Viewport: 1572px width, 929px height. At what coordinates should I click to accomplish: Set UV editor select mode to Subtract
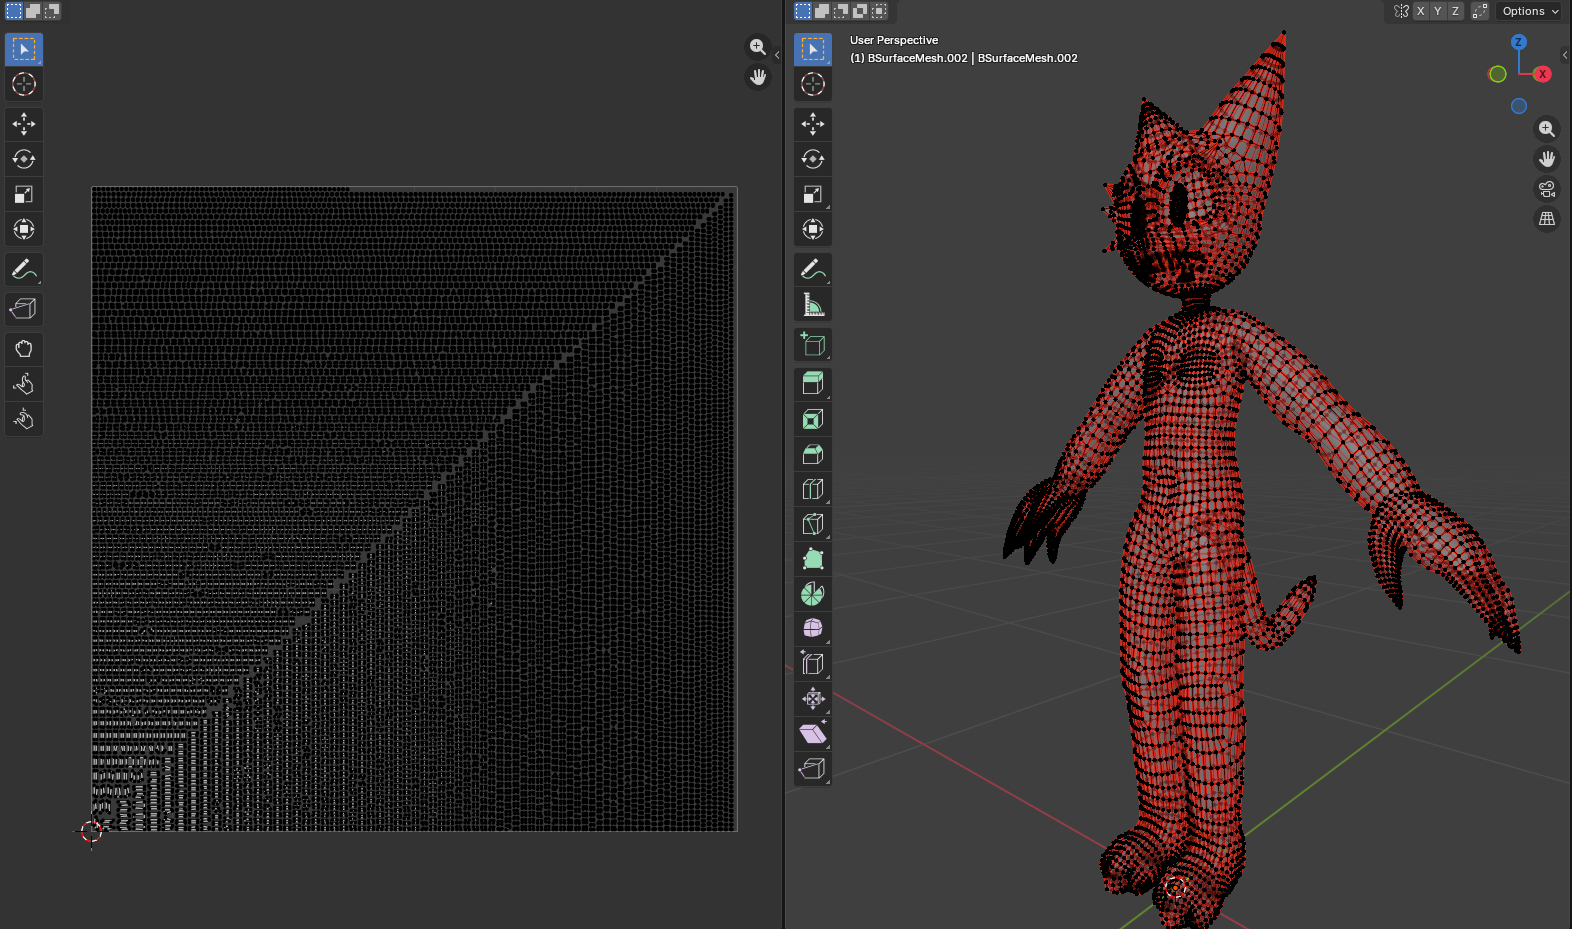(52, 11)
